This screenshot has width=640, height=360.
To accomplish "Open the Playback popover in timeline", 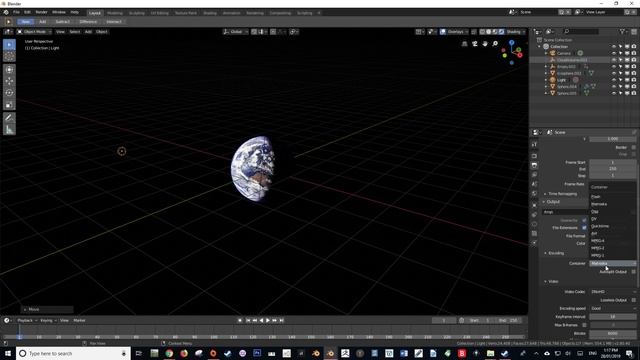I will pos(27,320).
